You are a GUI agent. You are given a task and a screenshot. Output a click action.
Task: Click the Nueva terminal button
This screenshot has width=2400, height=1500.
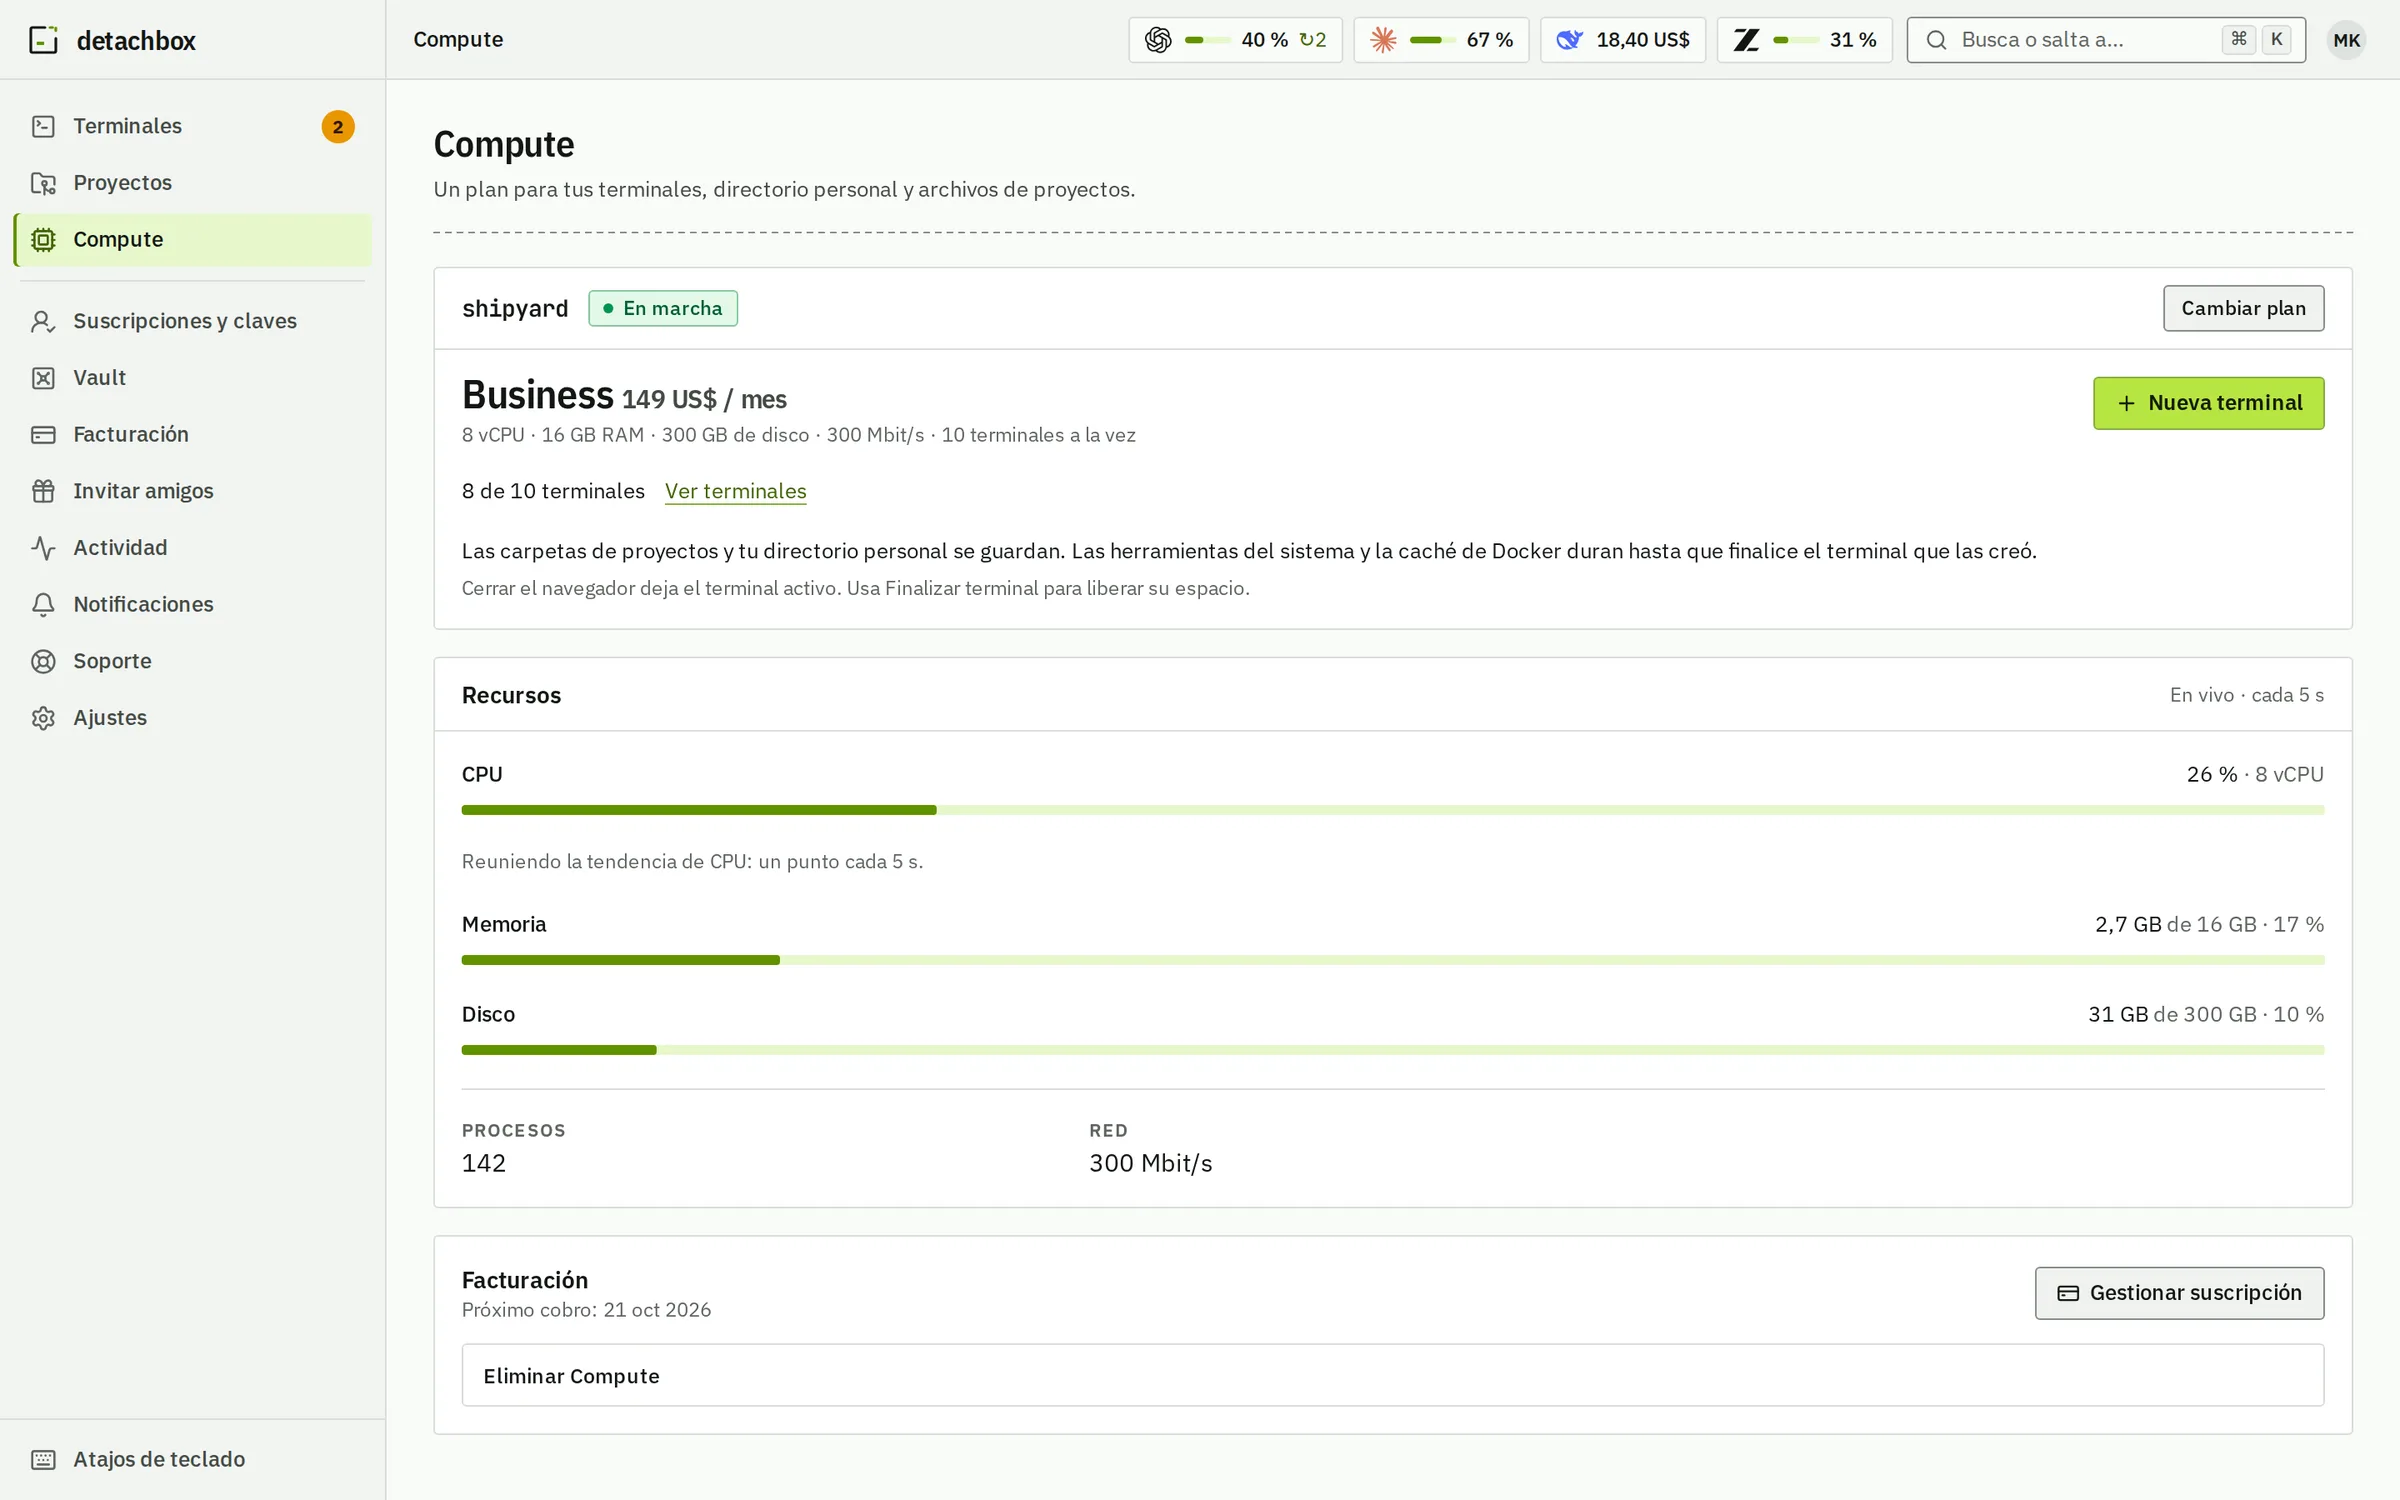2208,403
